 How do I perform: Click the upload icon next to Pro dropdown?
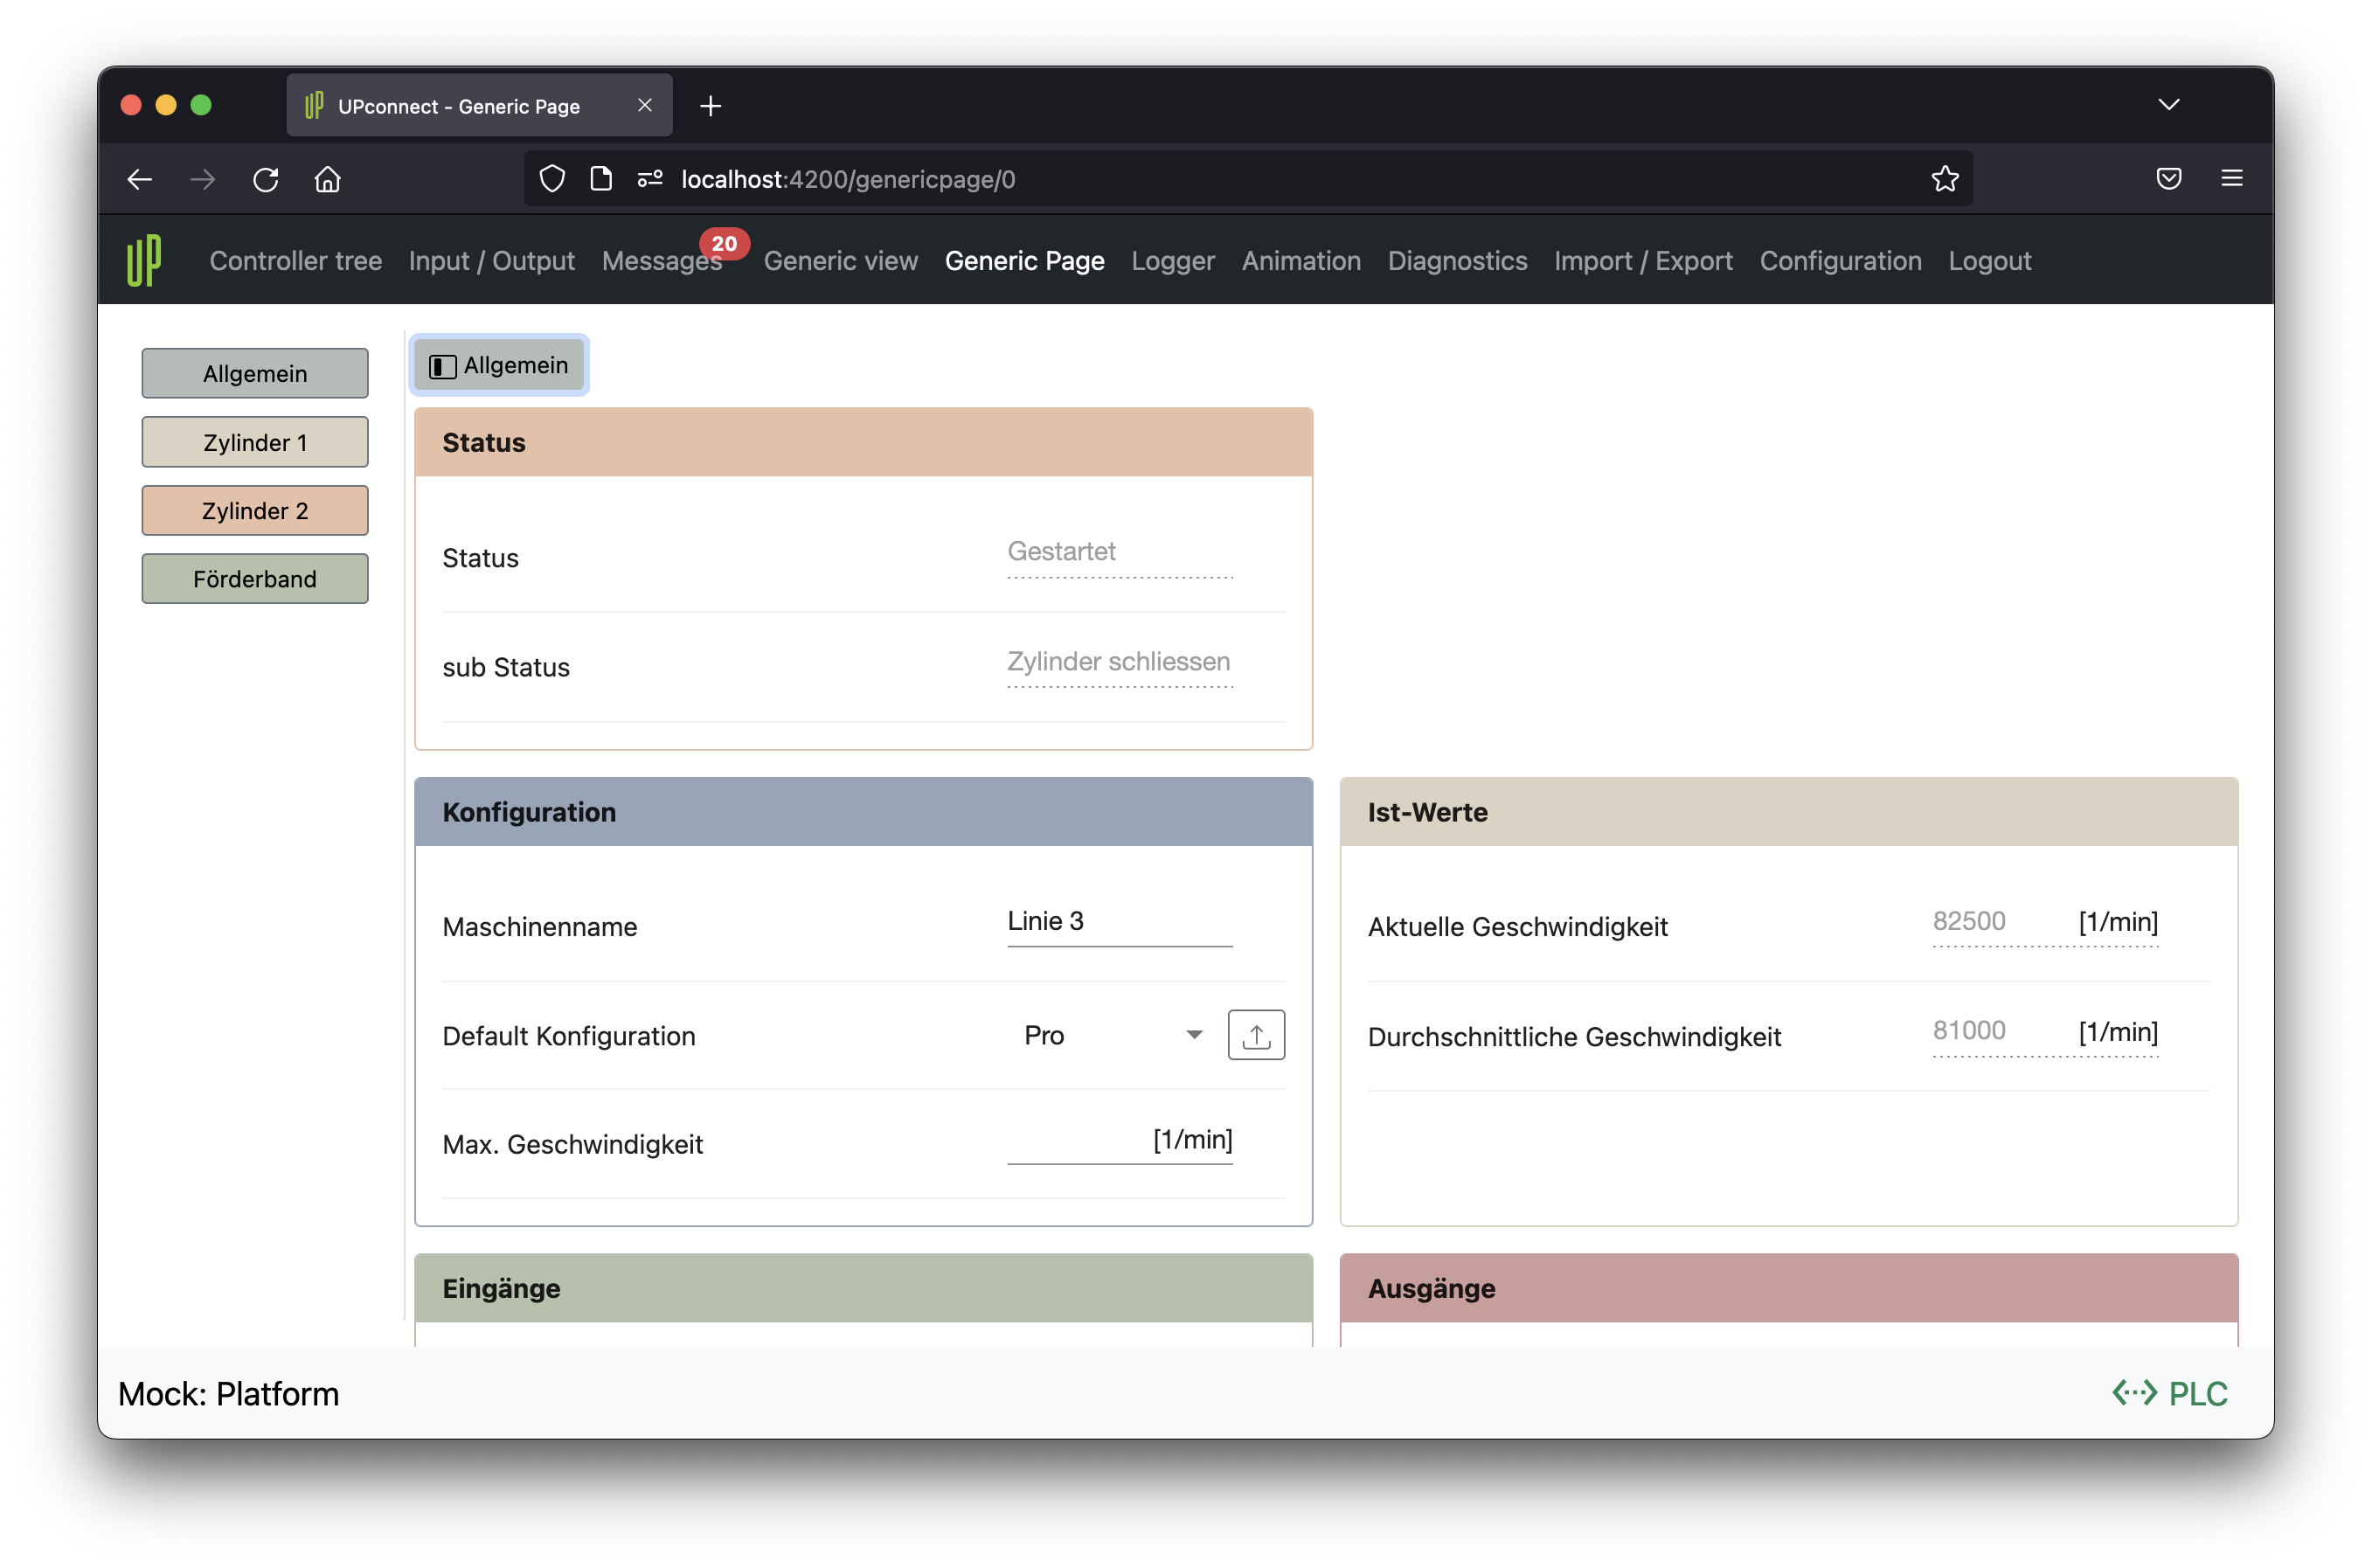tap(1255, 1035)
